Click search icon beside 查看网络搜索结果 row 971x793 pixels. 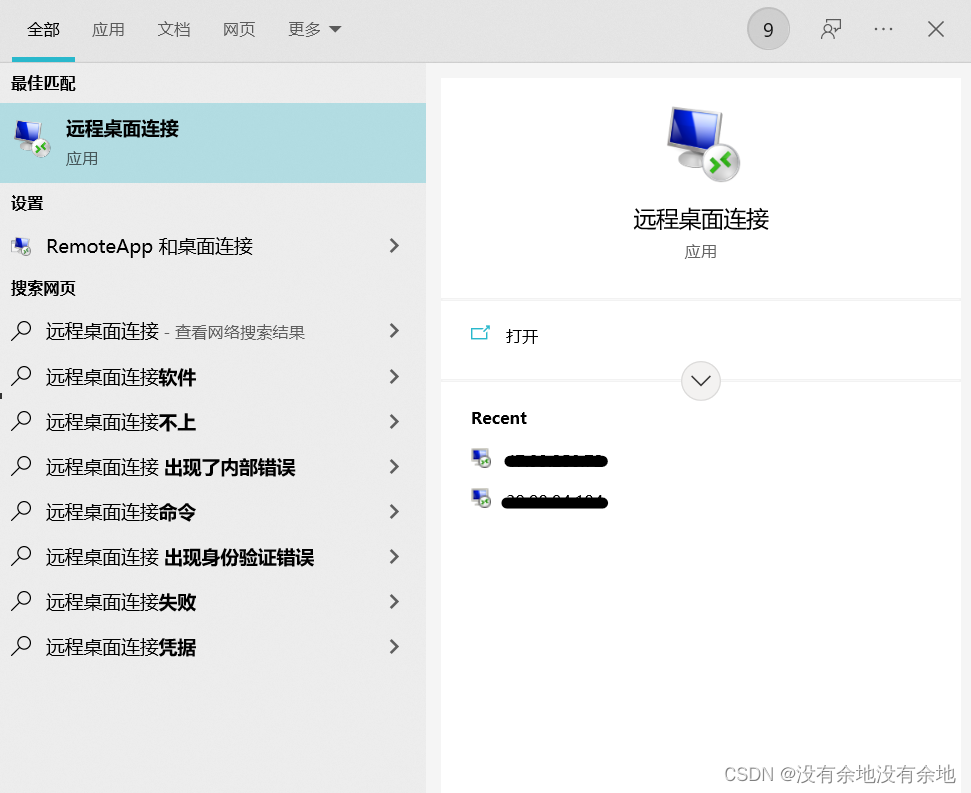(21, 331)
